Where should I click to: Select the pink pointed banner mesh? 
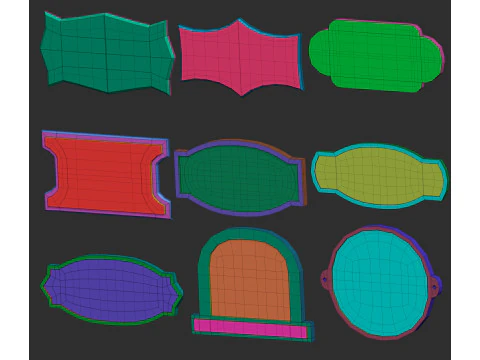point(240,57)
